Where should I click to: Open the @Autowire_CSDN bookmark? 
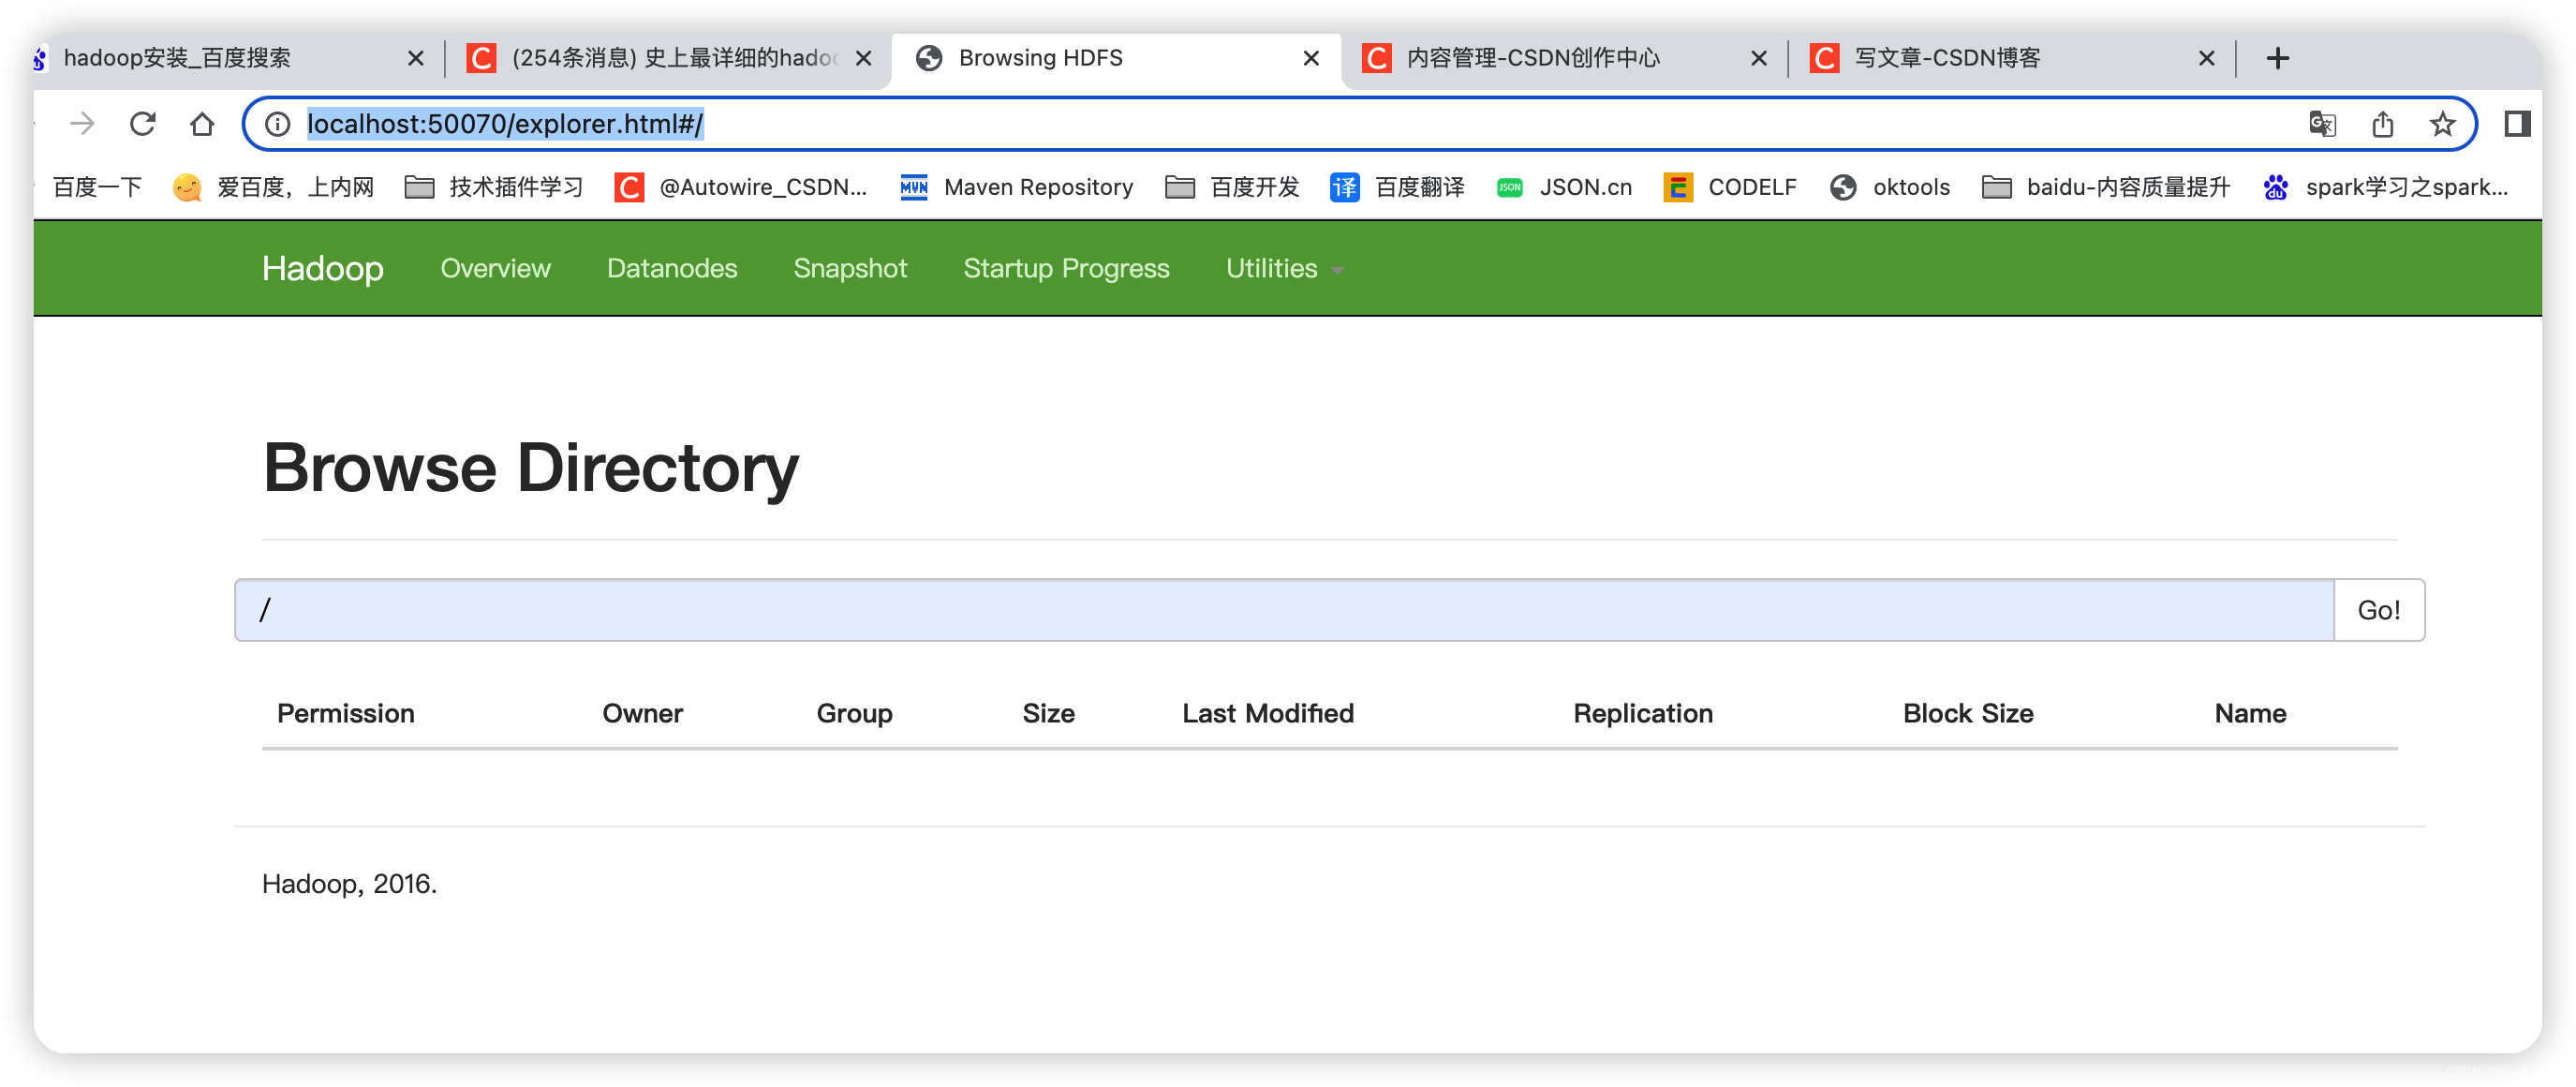point(741,187)
